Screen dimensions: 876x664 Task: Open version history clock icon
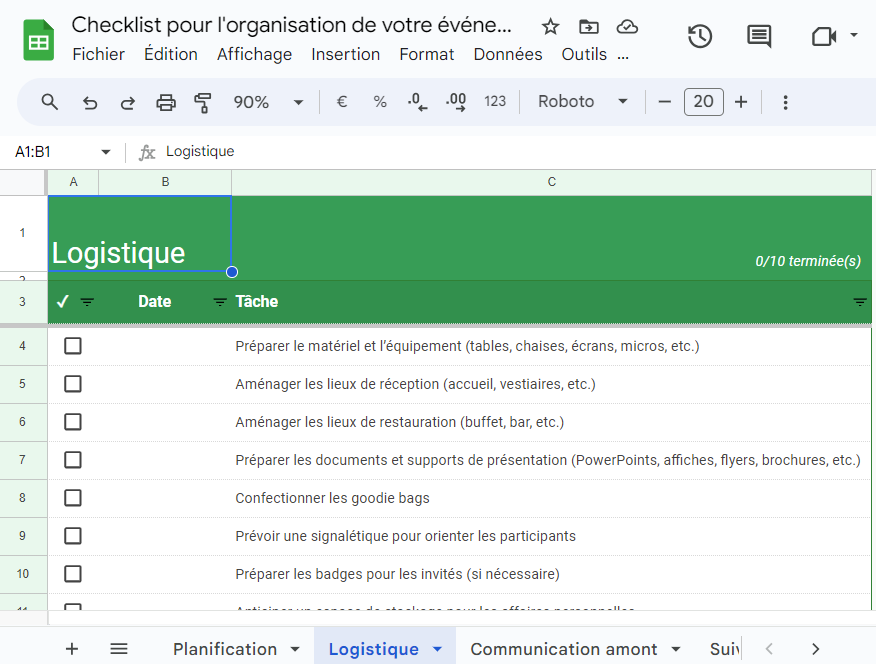pyautogui.click(x=700, y=37)
